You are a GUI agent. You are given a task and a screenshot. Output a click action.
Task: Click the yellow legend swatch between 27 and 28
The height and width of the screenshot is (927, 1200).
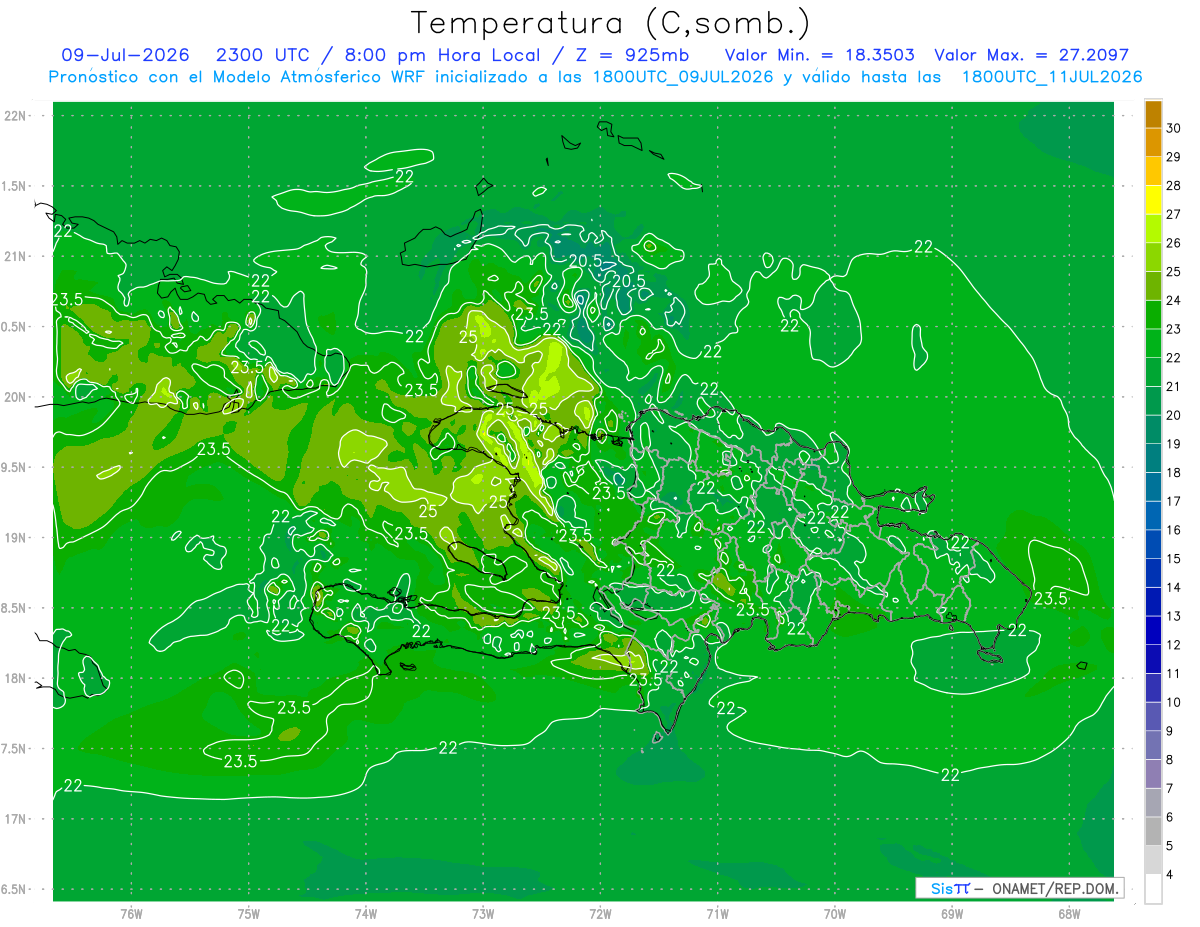tap(1153, 200)
